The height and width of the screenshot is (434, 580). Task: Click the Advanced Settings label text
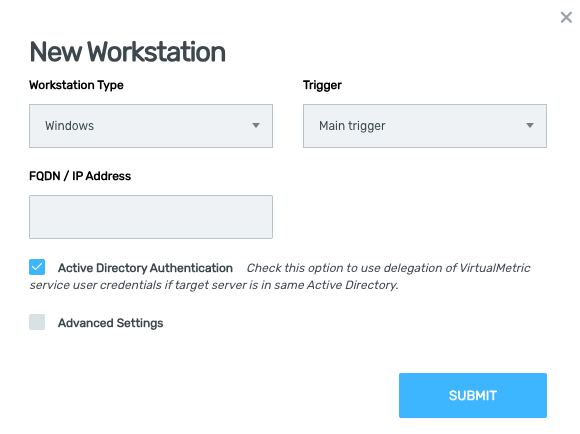coord(110,323)
